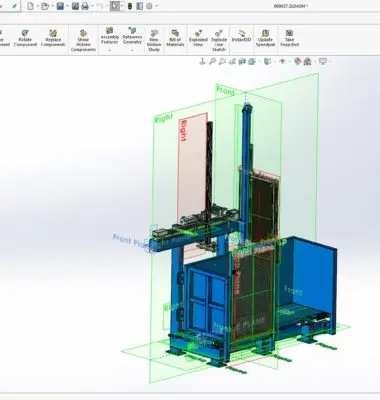The image size is (380, 400).
Task: Click the Select cursor tool
Action: point(115,6)
